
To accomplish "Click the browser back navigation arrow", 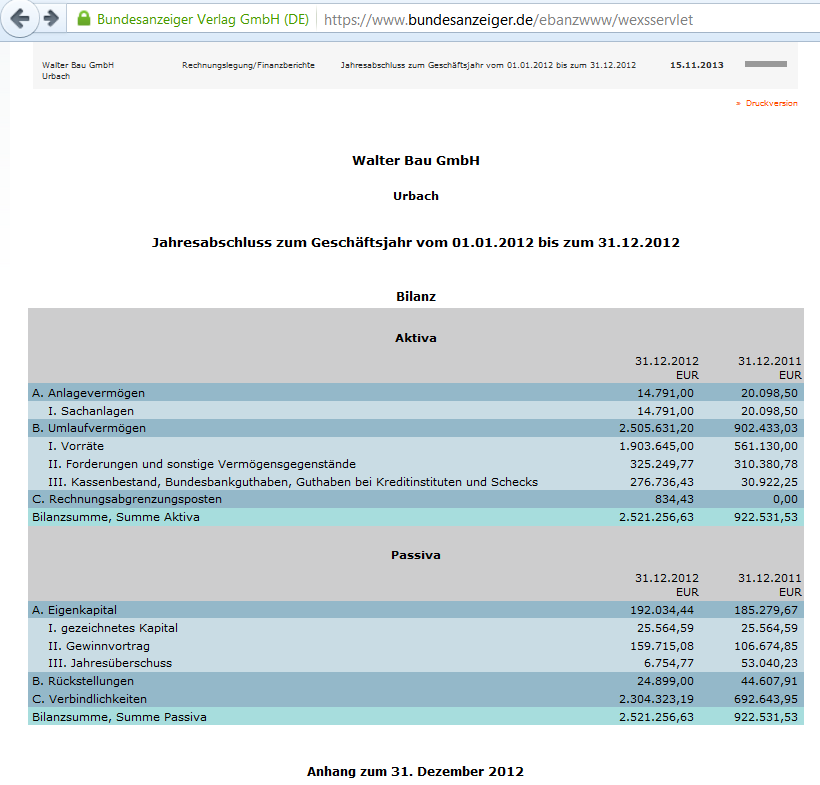I will tap(20, 17).
